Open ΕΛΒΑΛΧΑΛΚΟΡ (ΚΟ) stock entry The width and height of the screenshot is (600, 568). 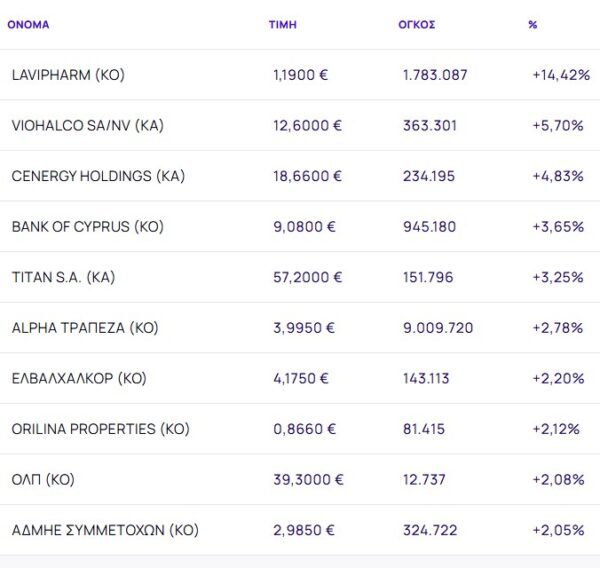click(79, 378)
